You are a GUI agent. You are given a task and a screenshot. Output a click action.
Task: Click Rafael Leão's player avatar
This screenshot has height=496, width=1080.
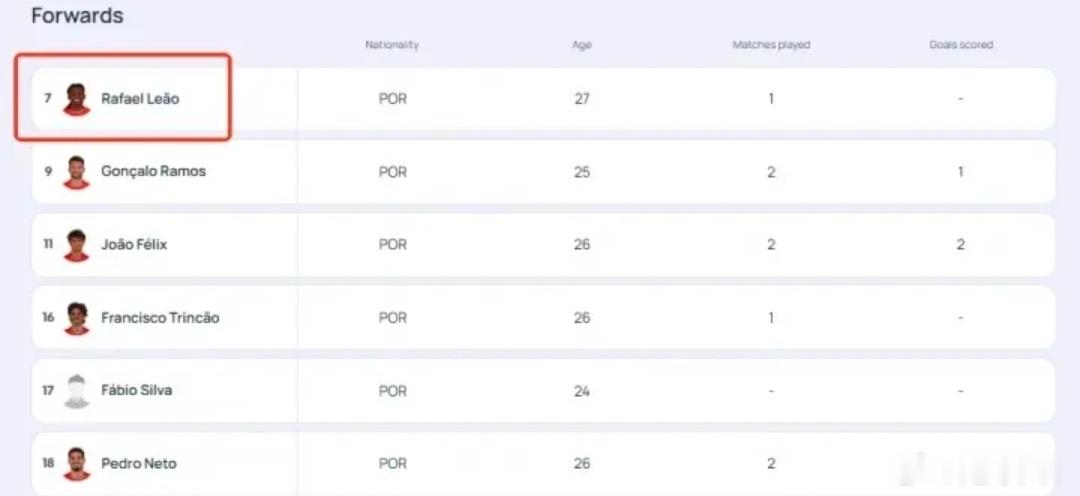point(76,100)
